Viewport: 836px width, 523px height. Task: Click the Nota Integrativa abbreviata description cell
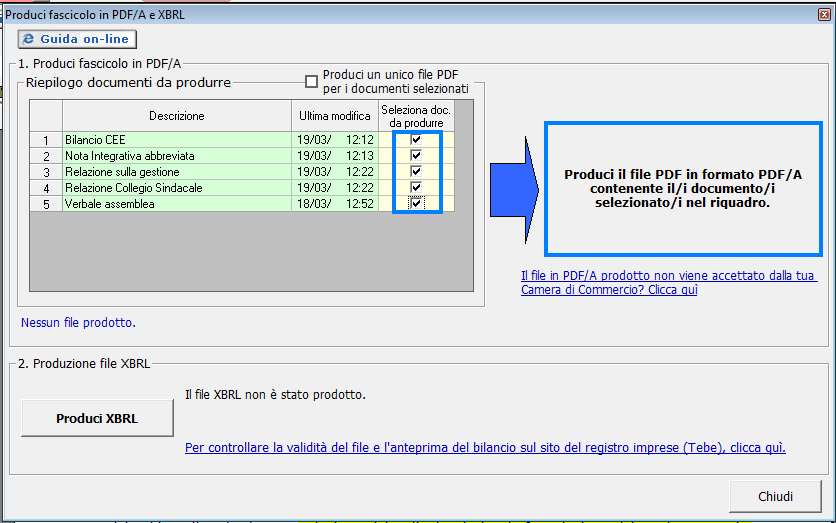pos(176,156)
